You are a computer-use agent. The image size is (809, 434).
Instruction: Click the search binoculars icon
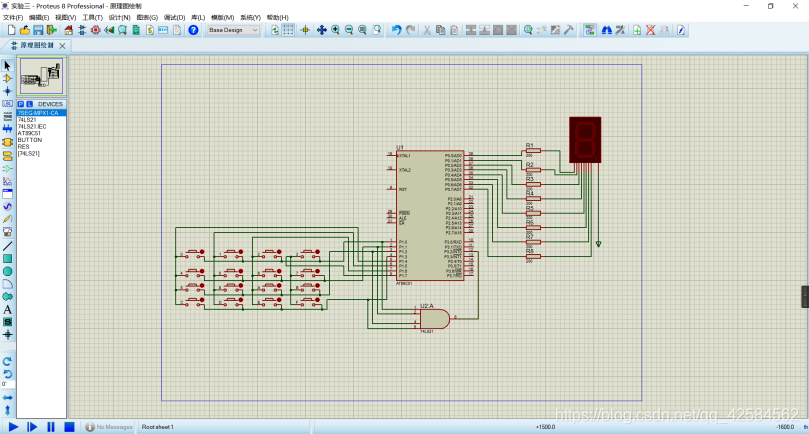click(607, 30)
